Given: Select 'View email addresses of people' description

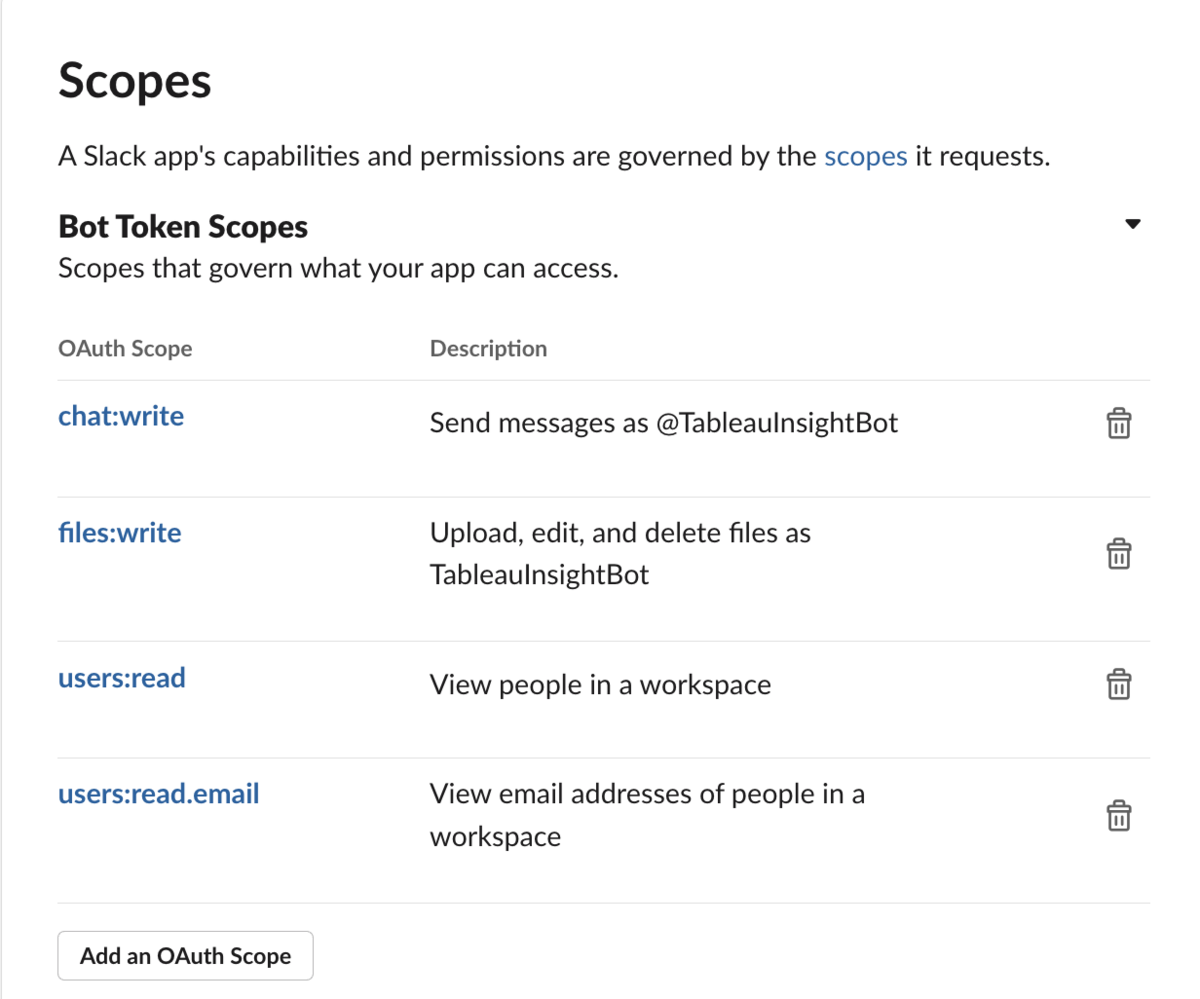Looking at the screenshot, I should pyautogui.click(x=647, y=815).
